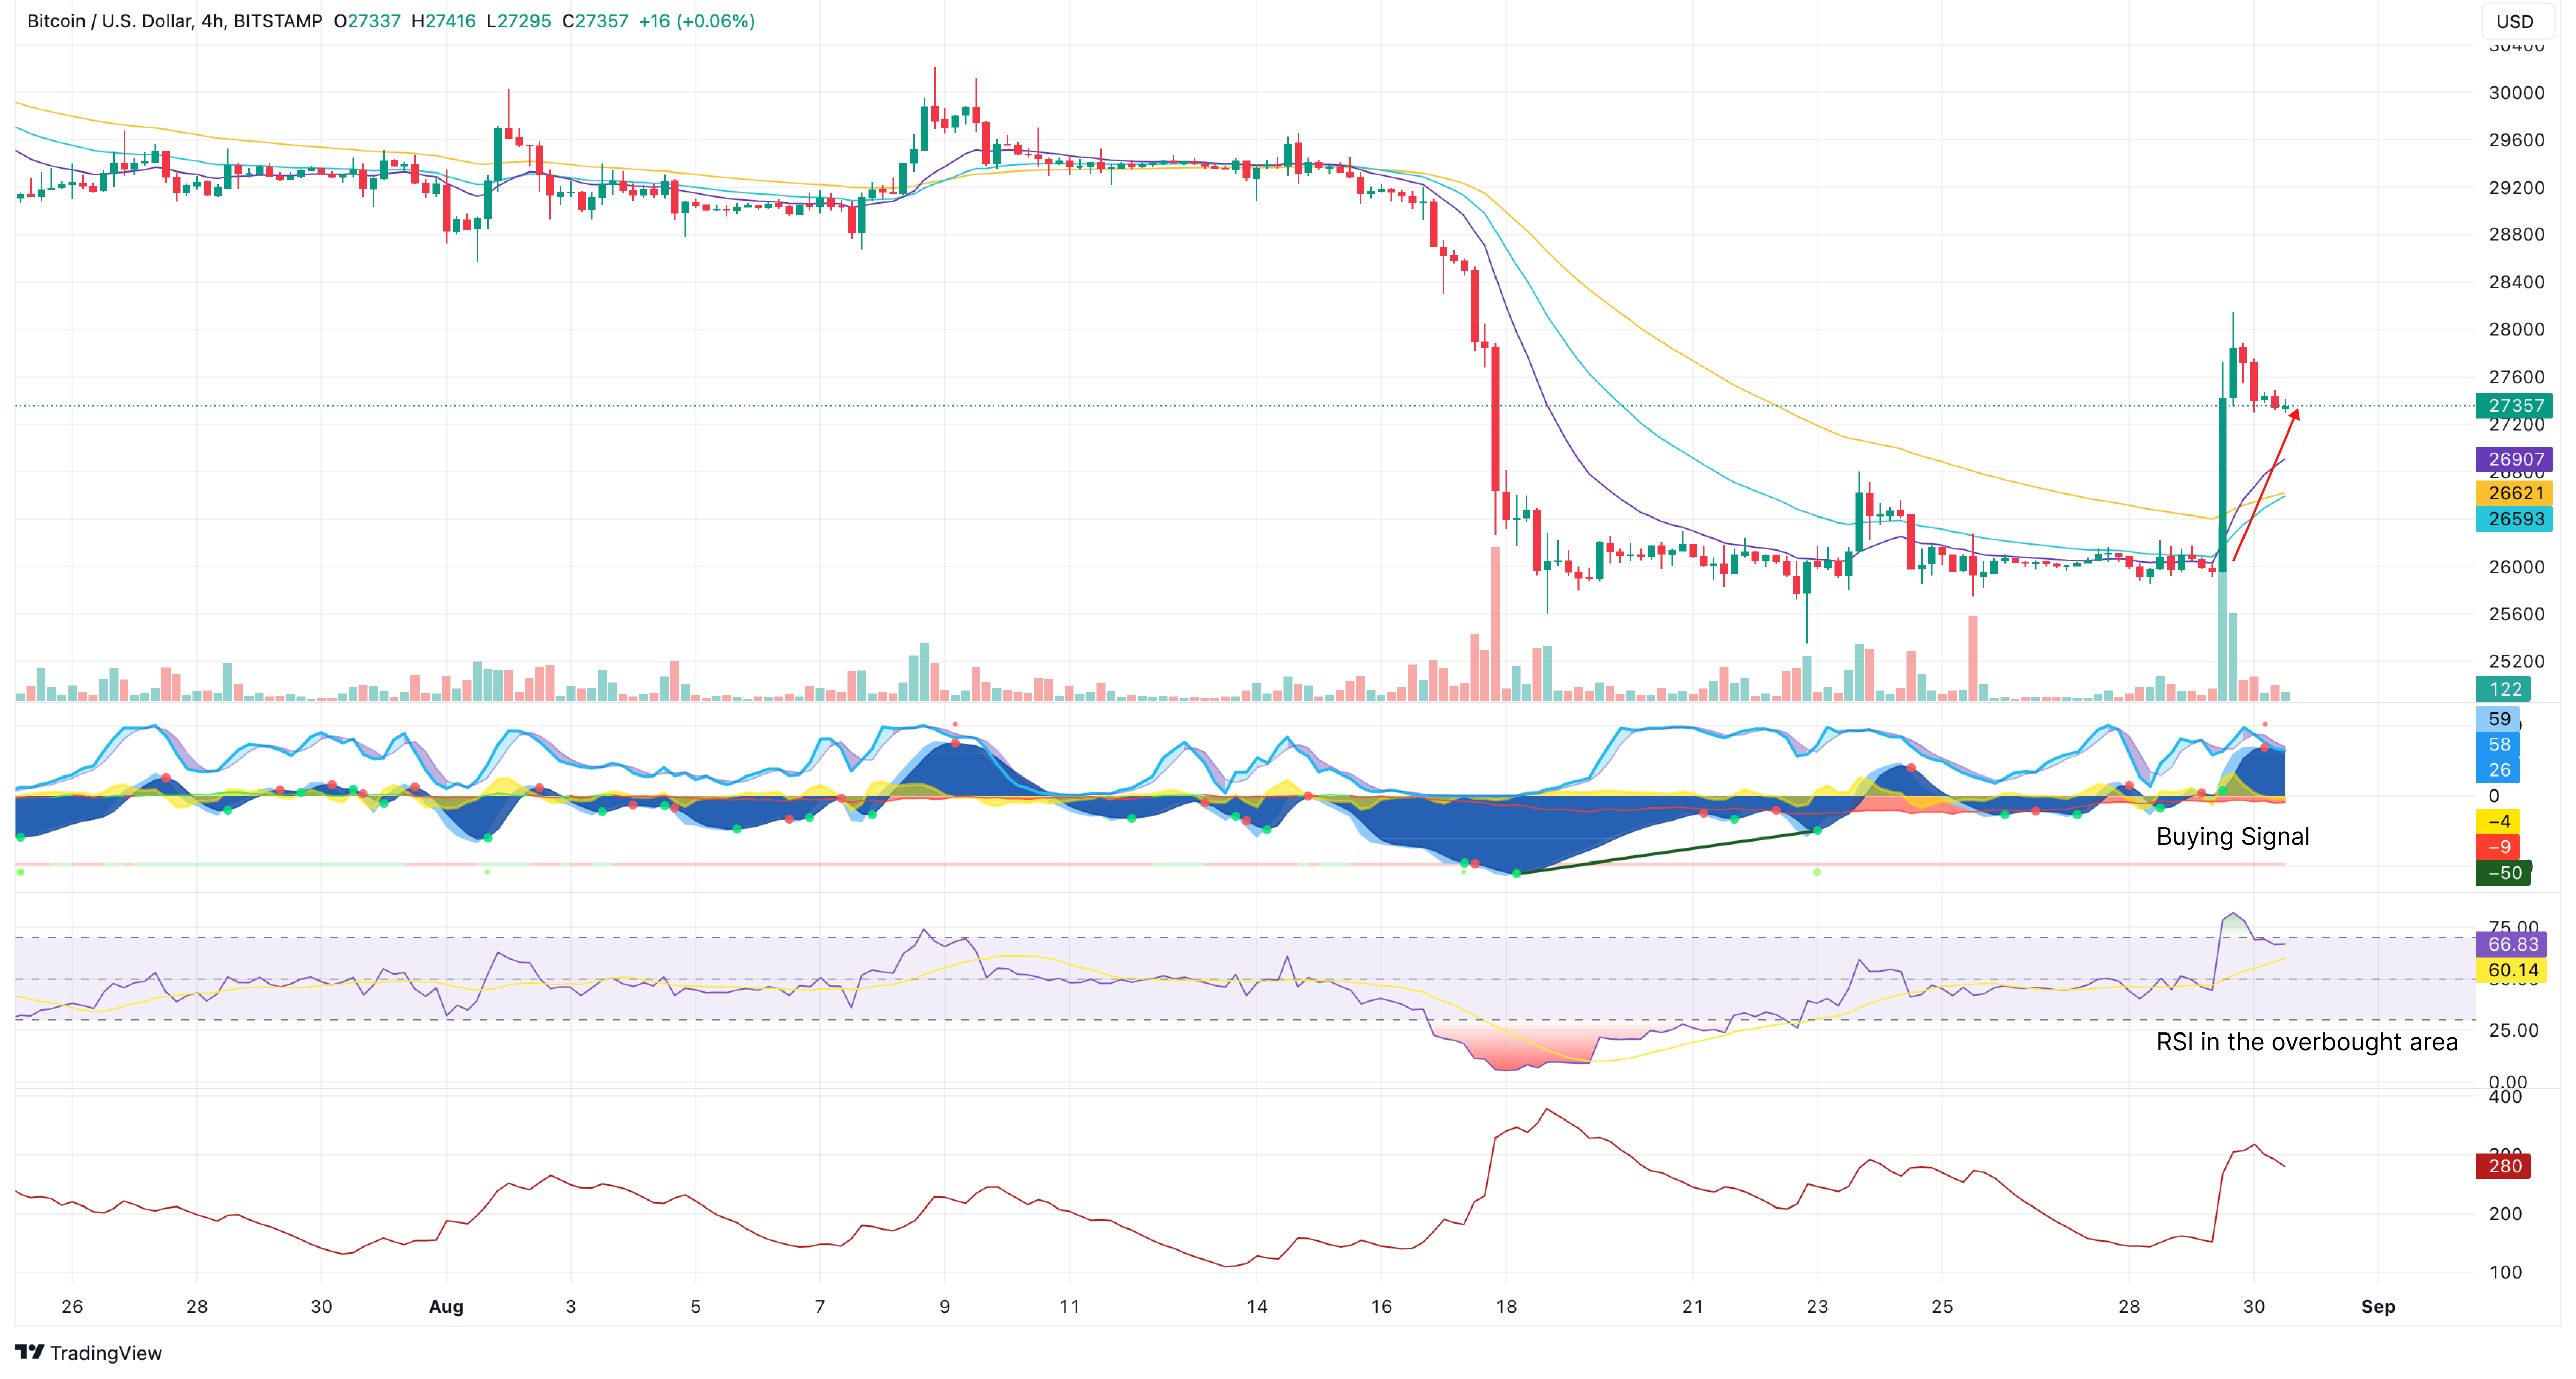Click the RSI in the overbought area annotation
The image size is (2576, 1379).
[x=2306, y=1042]
